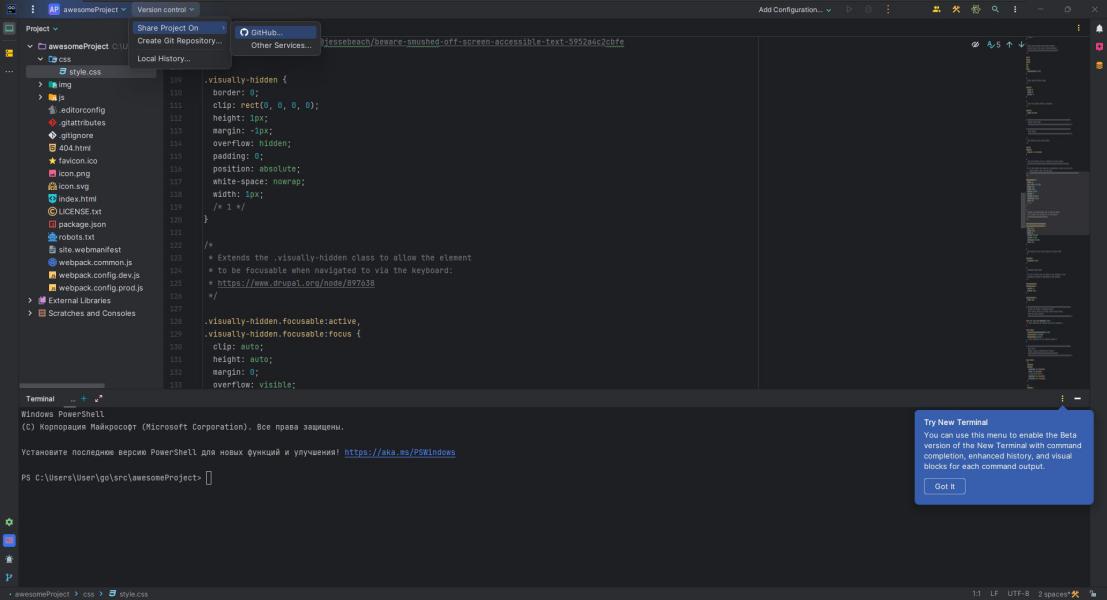Collapse the css folder

pyautogui.click(x=40, y=59)
